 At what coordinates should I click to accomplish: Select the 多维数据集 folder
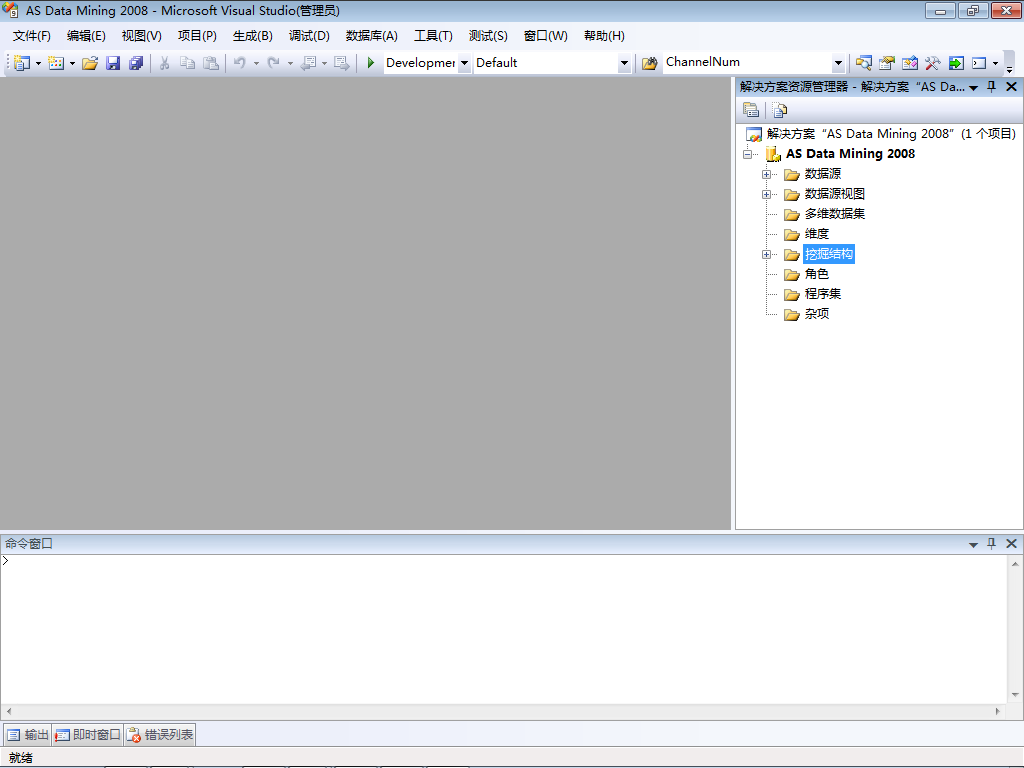click(x=835, y=214)
